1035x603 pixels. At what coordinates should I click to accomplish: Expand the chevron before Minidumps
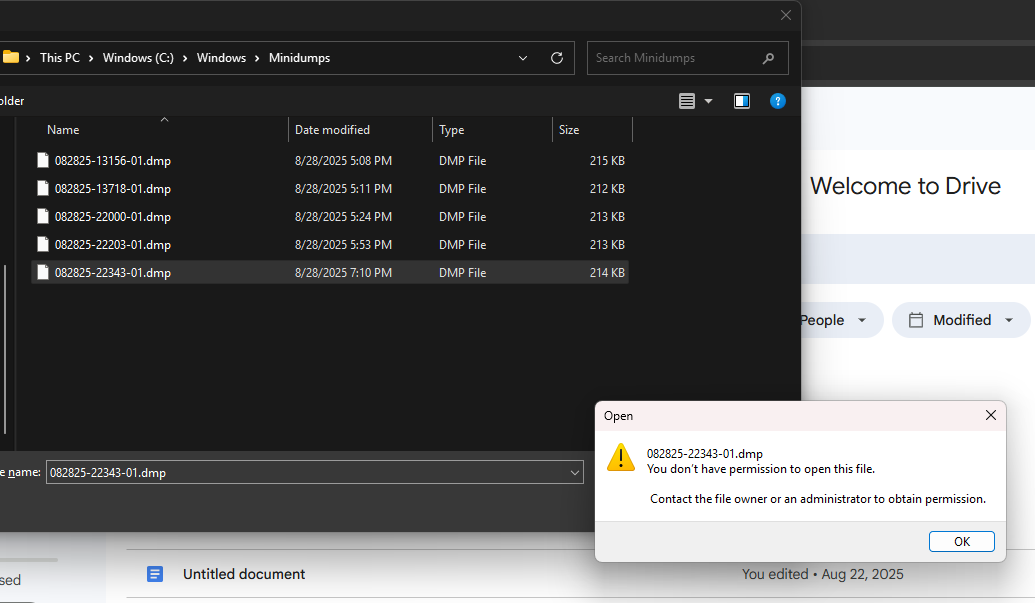tap(257, 58)
